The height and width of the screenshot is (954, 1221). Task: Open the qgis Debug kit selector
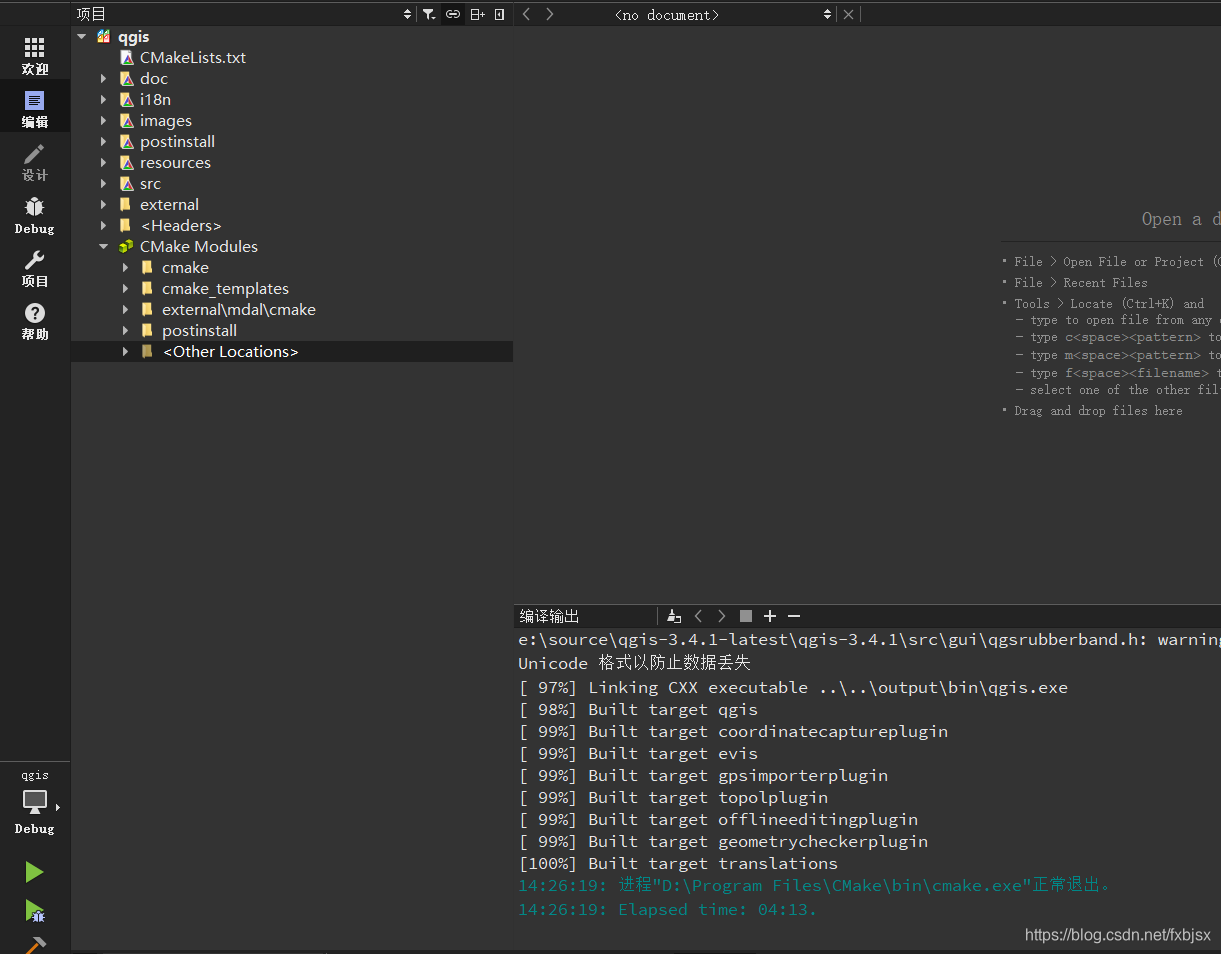(35, 802)
